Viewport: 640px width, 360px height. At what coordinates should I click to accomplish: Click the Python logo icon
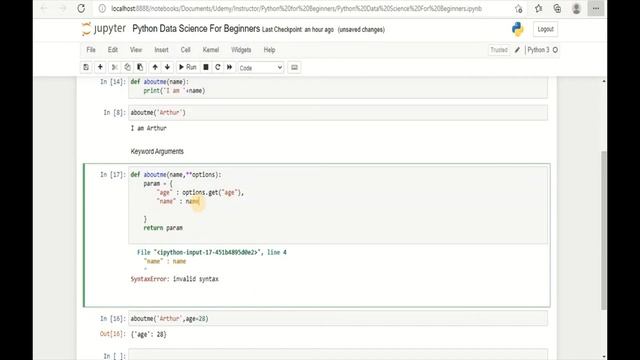click(x=518, y=29)
